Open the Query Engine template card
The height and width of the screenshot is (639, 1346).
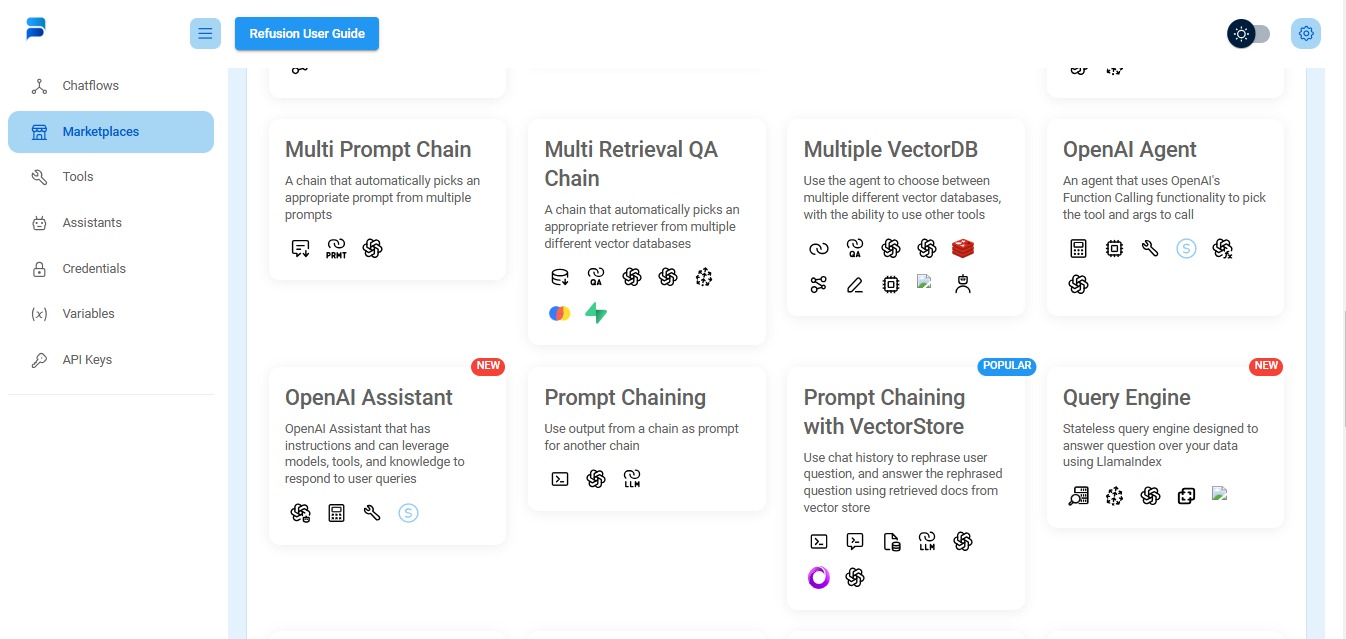(1165, 448)
